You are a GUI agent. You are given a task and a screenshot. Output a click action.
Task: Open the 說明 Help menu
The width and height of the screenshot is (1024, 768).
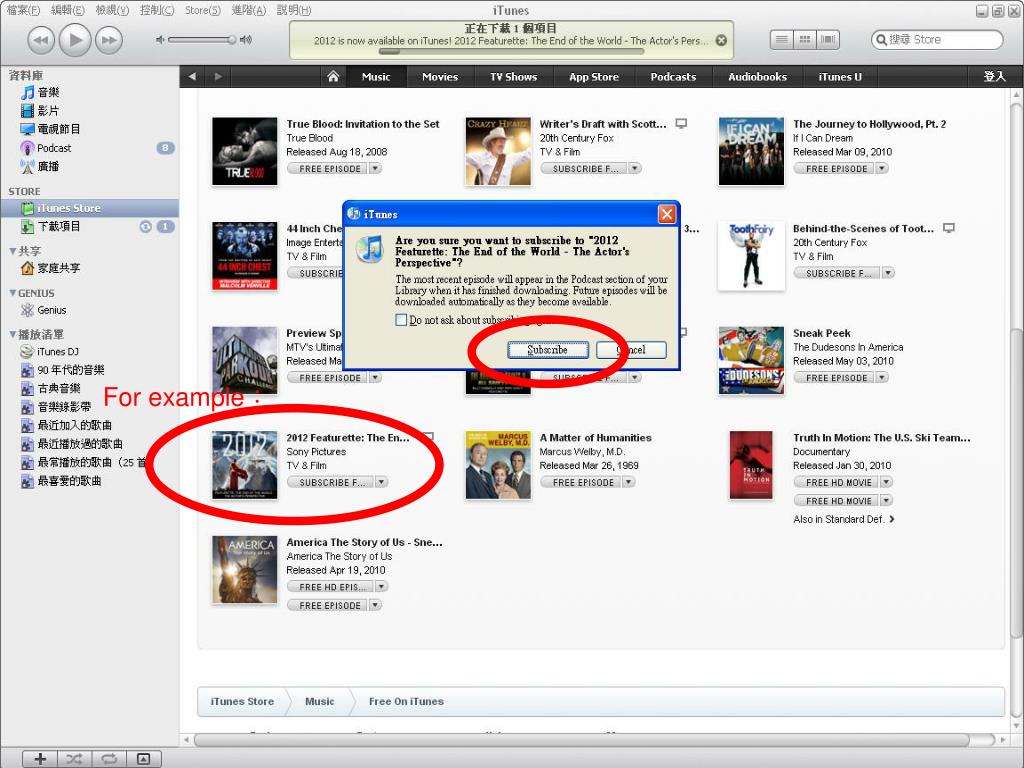[x=294, y=10]
